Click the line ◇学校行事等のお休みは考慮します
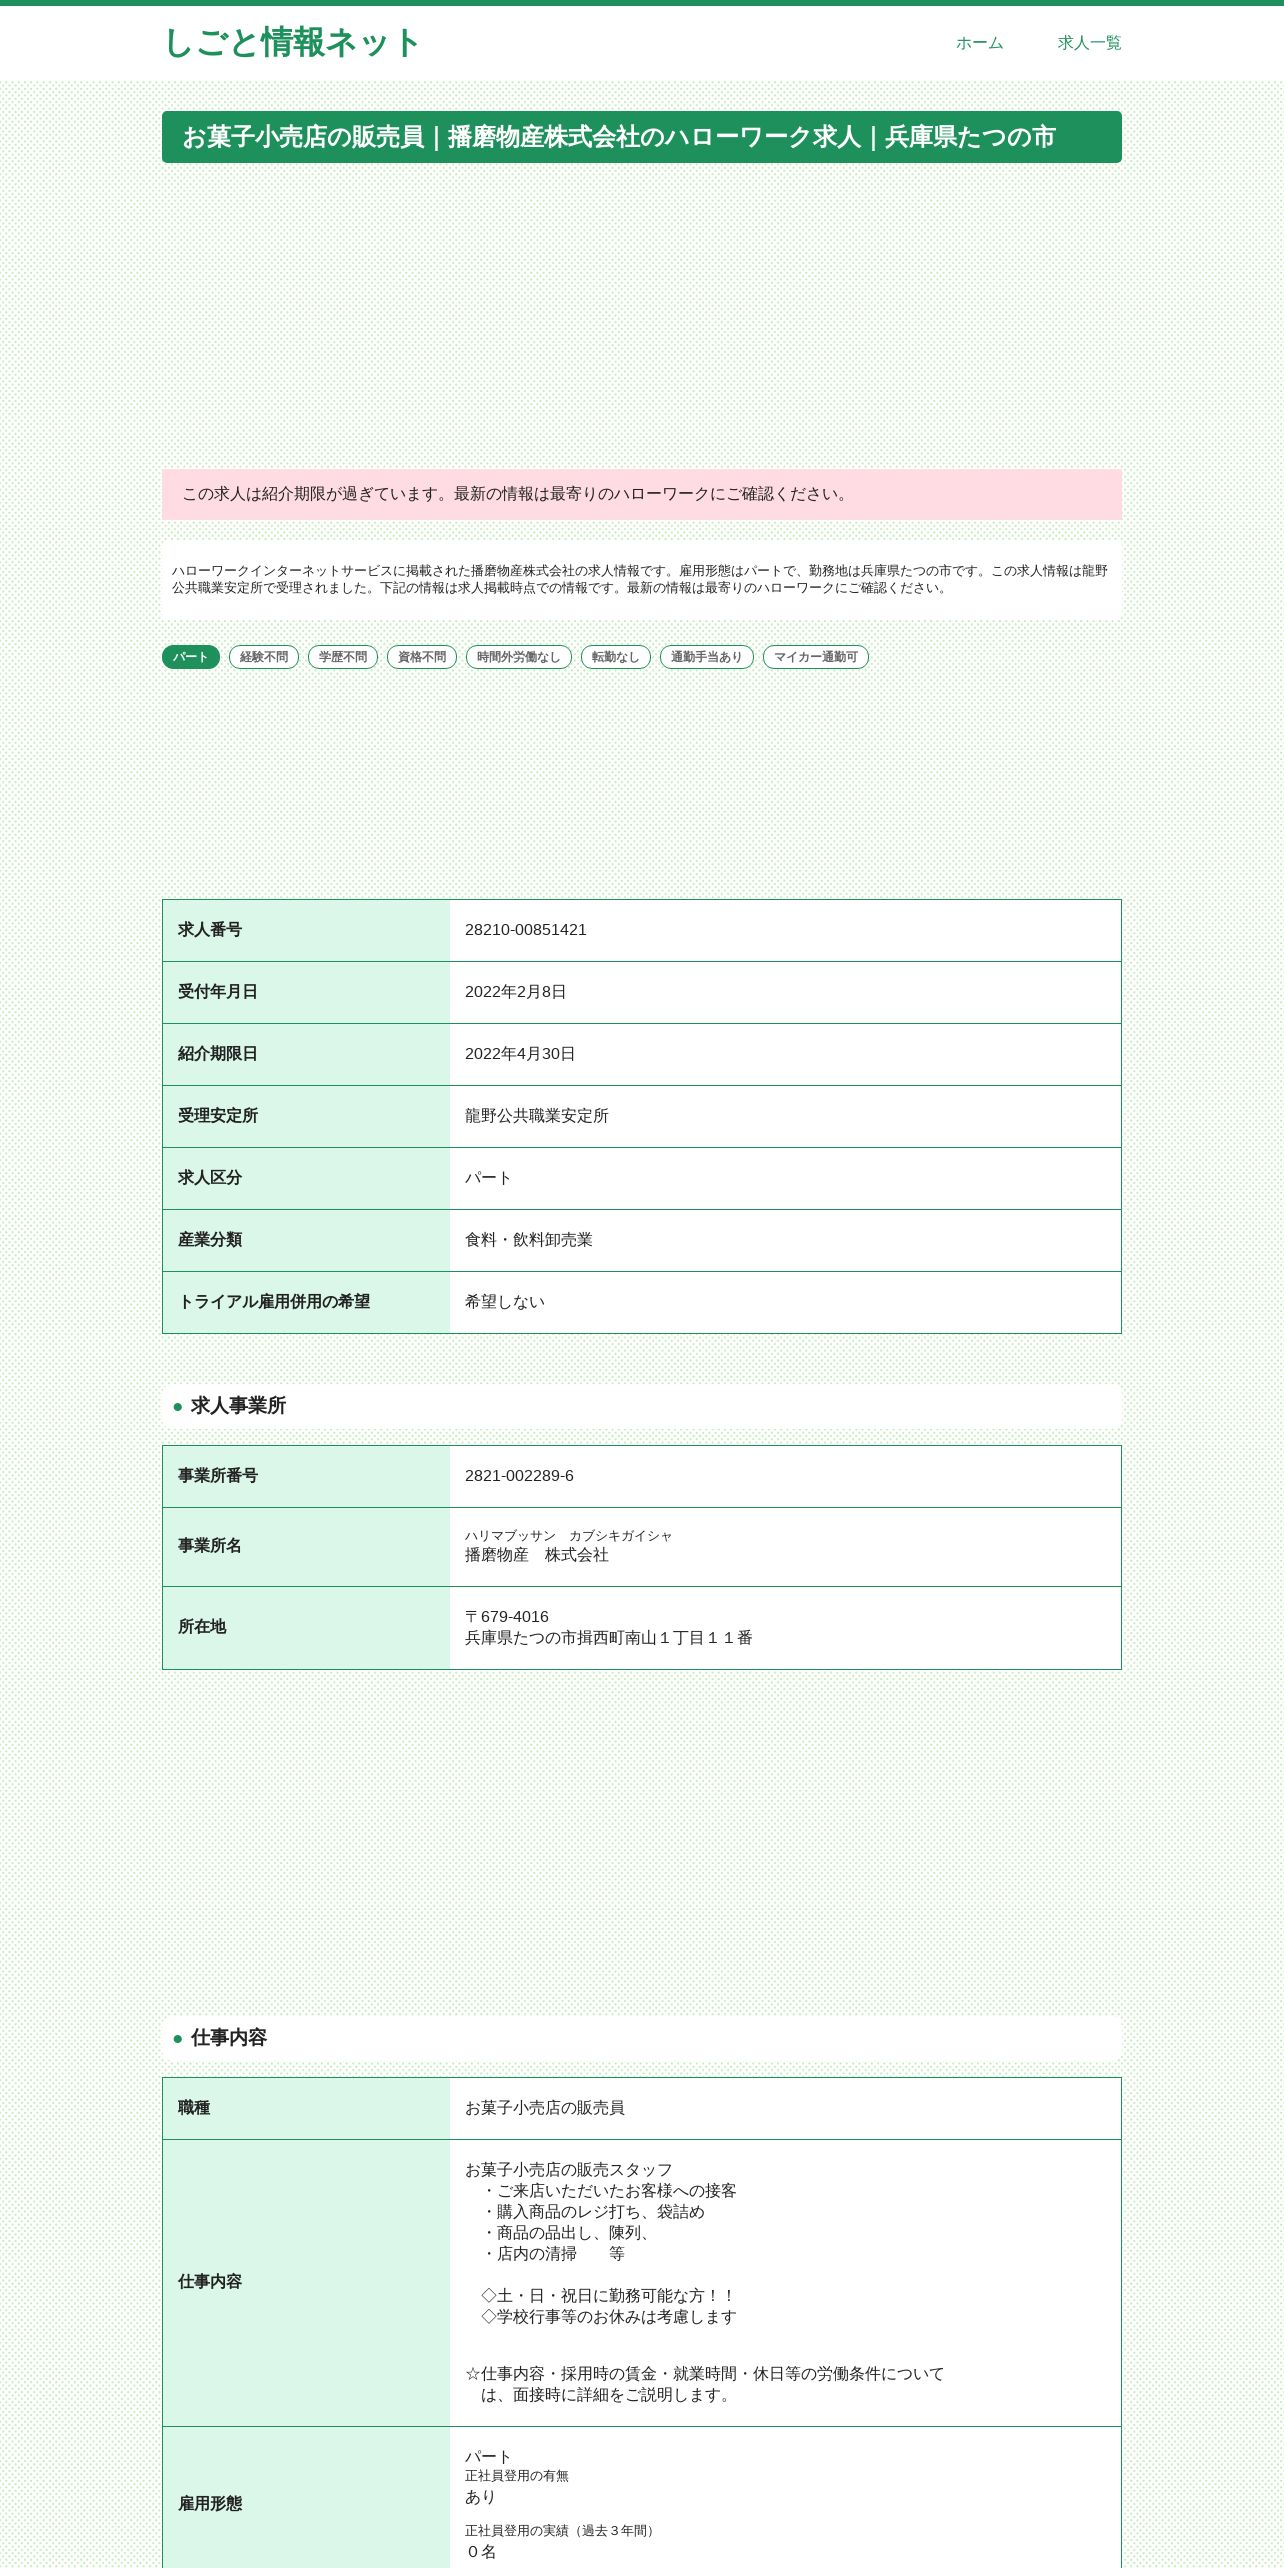The height and width of the screenshot is (2568, 1284). coord(609,2317)
